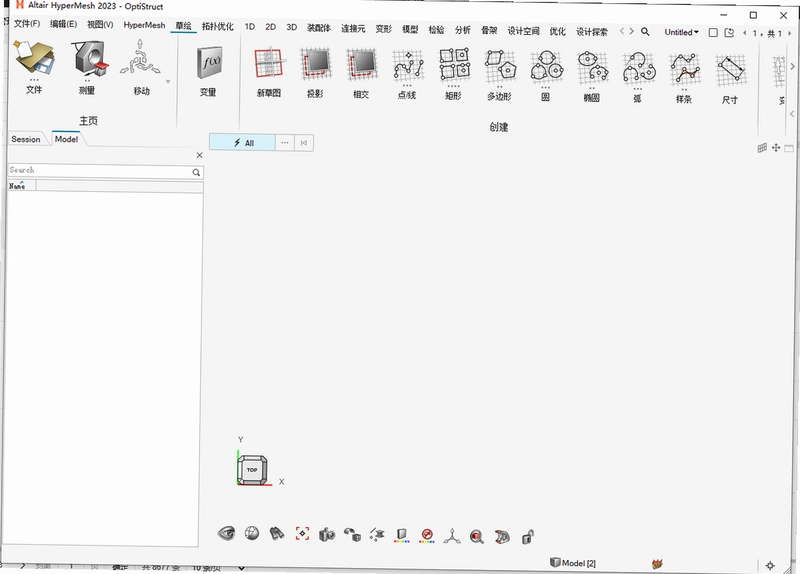Click the binoculars find icon
The width and height of the screenshot is (800, 574).
(277, 534)
